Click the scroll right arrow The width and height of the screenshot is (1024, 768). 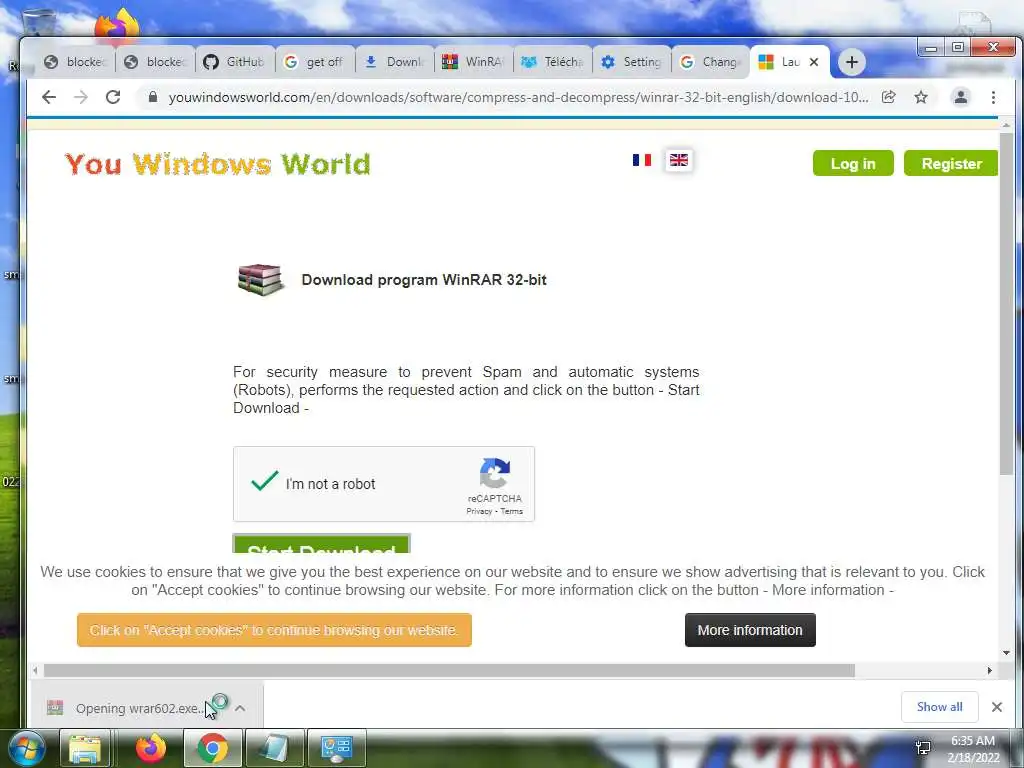[x=989, y=671]
